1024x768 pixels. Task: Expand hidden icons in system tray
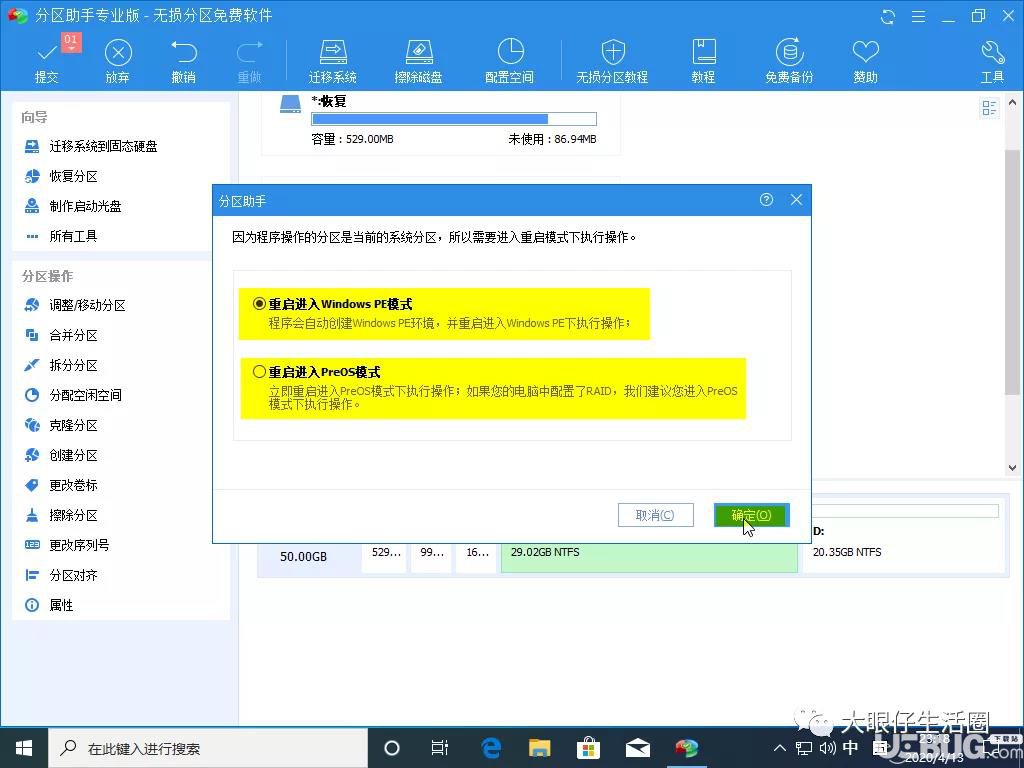click(x=778, y=747)
